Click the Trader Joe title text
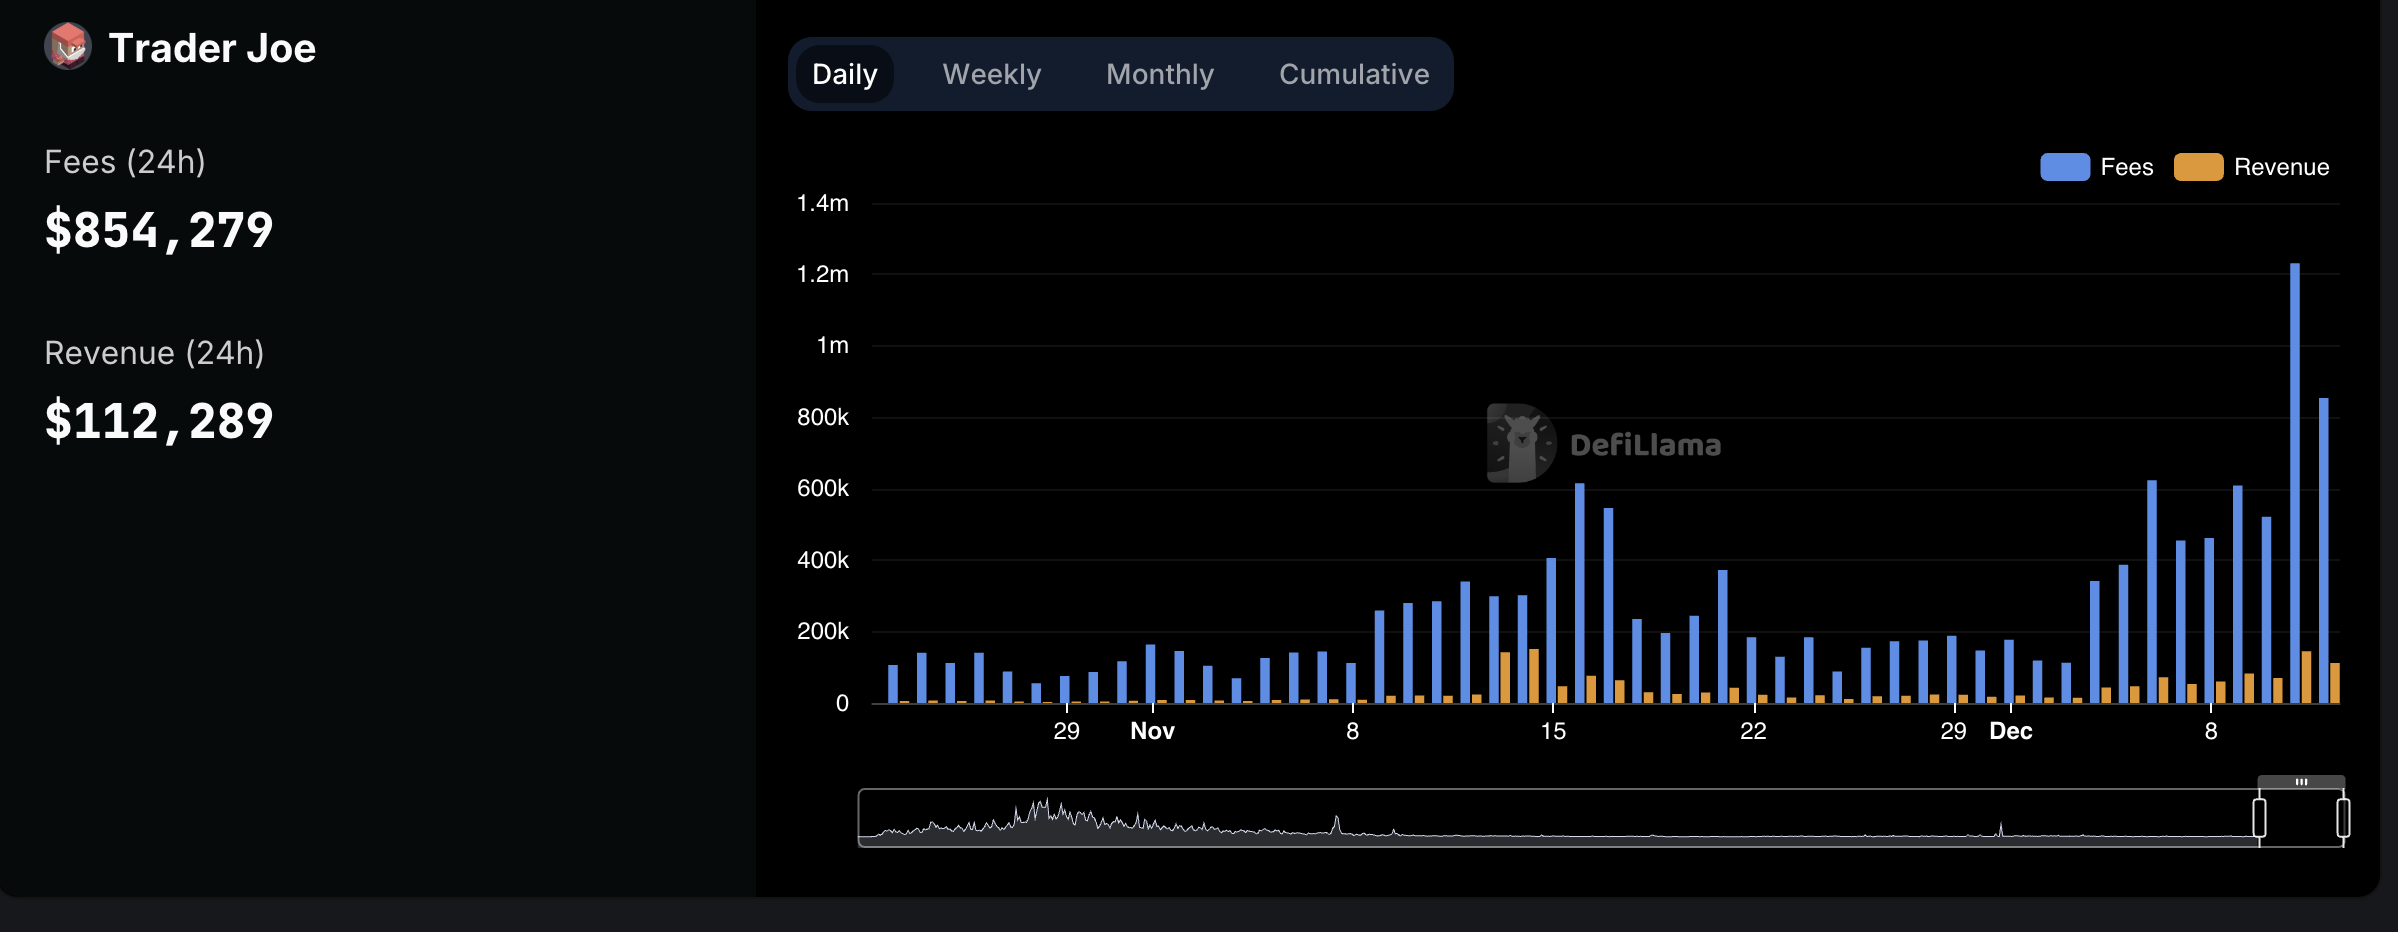2398x932 pixels. pyautogui.click(x=212, y=48)
